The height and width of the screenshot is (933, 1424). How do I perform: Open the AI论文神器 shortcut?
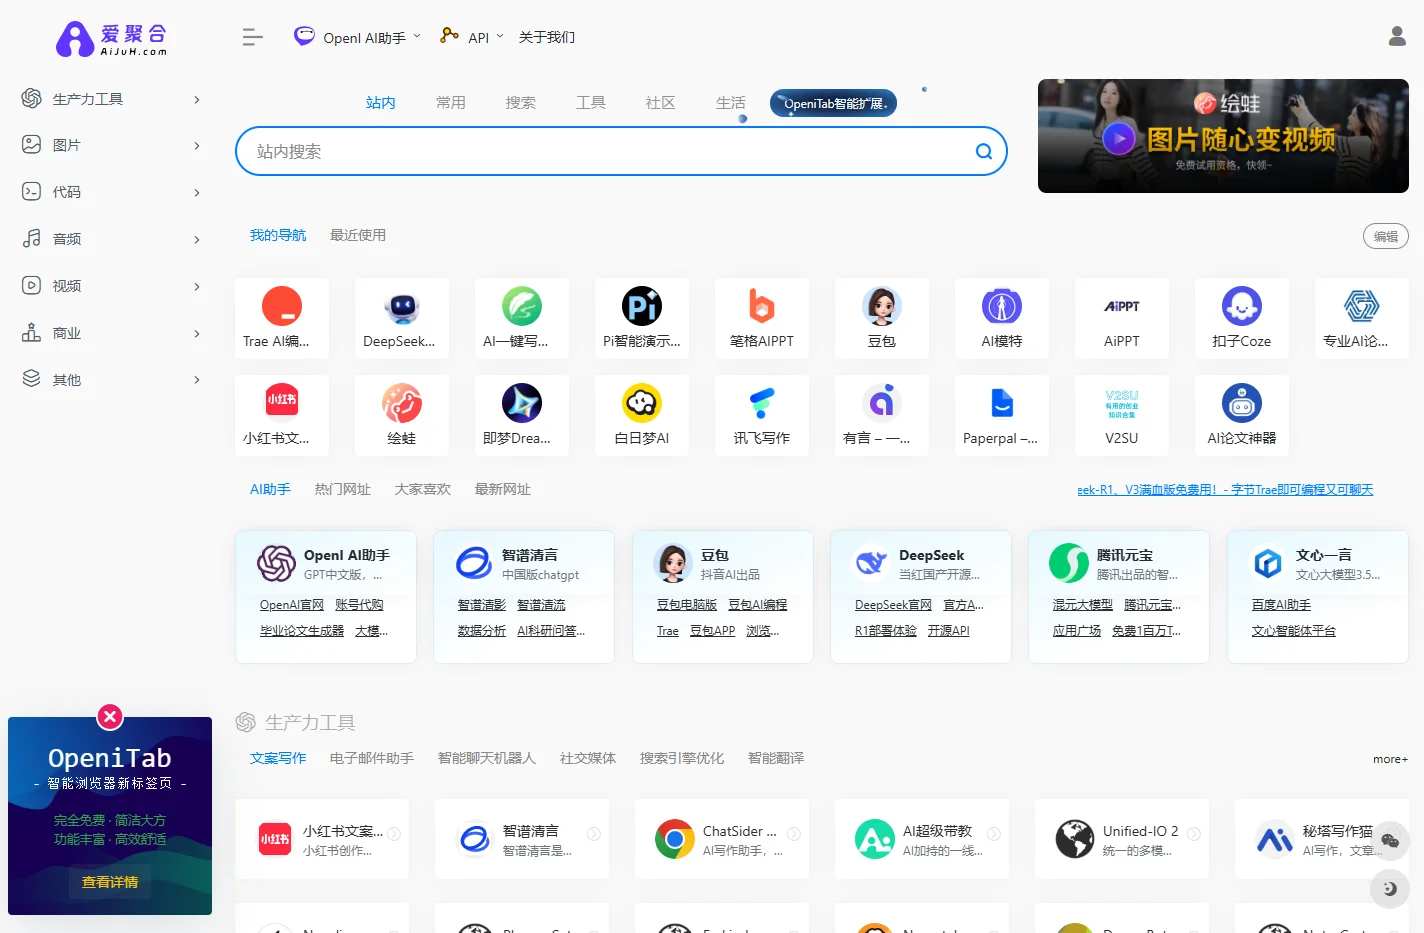coord(1242,415)
